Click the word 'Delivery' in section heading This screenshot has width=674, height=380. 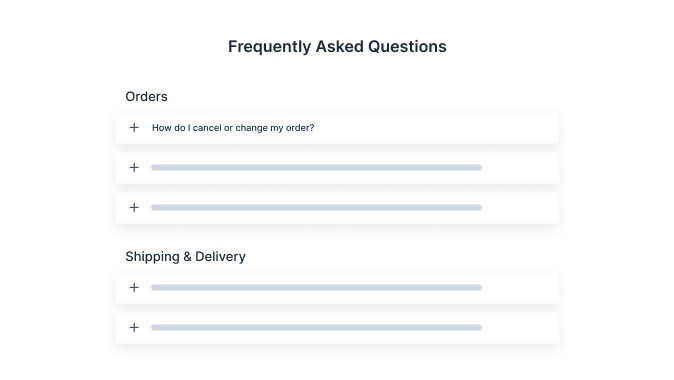[221, 257]
